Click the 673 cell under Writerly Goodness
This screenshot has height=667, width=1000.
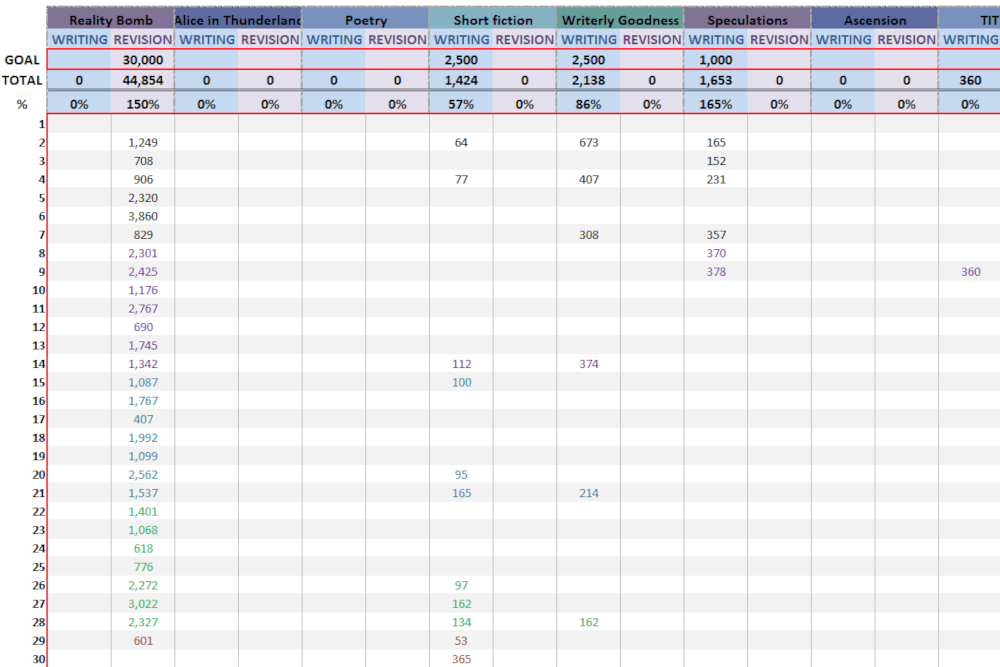589,143
